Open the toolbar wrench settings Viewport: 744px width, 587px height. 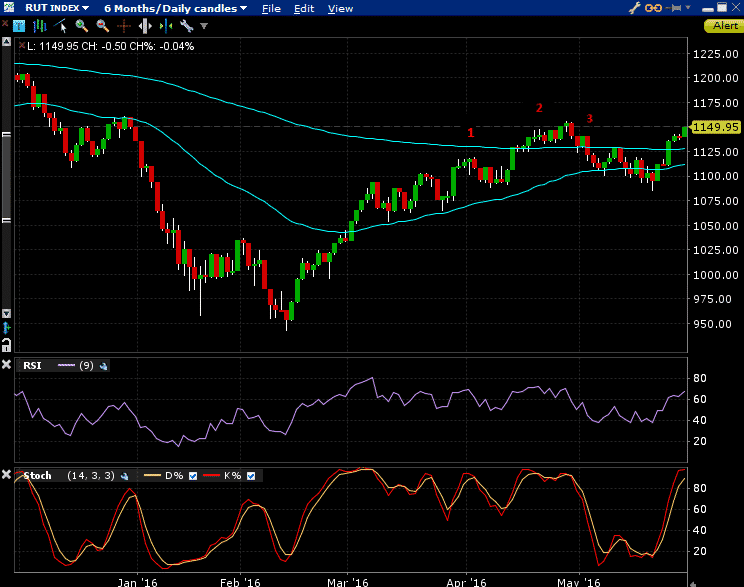point(186,26)
